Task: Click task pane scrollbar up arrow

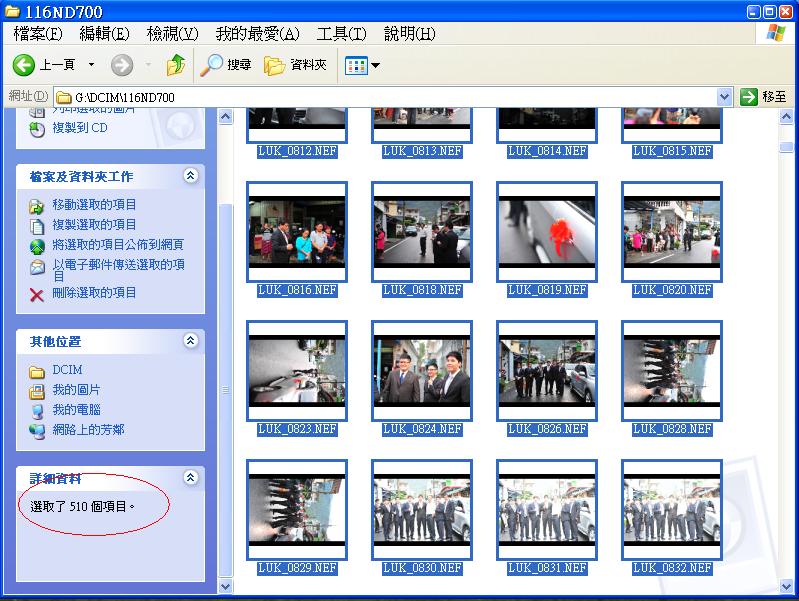Action: 225,117
